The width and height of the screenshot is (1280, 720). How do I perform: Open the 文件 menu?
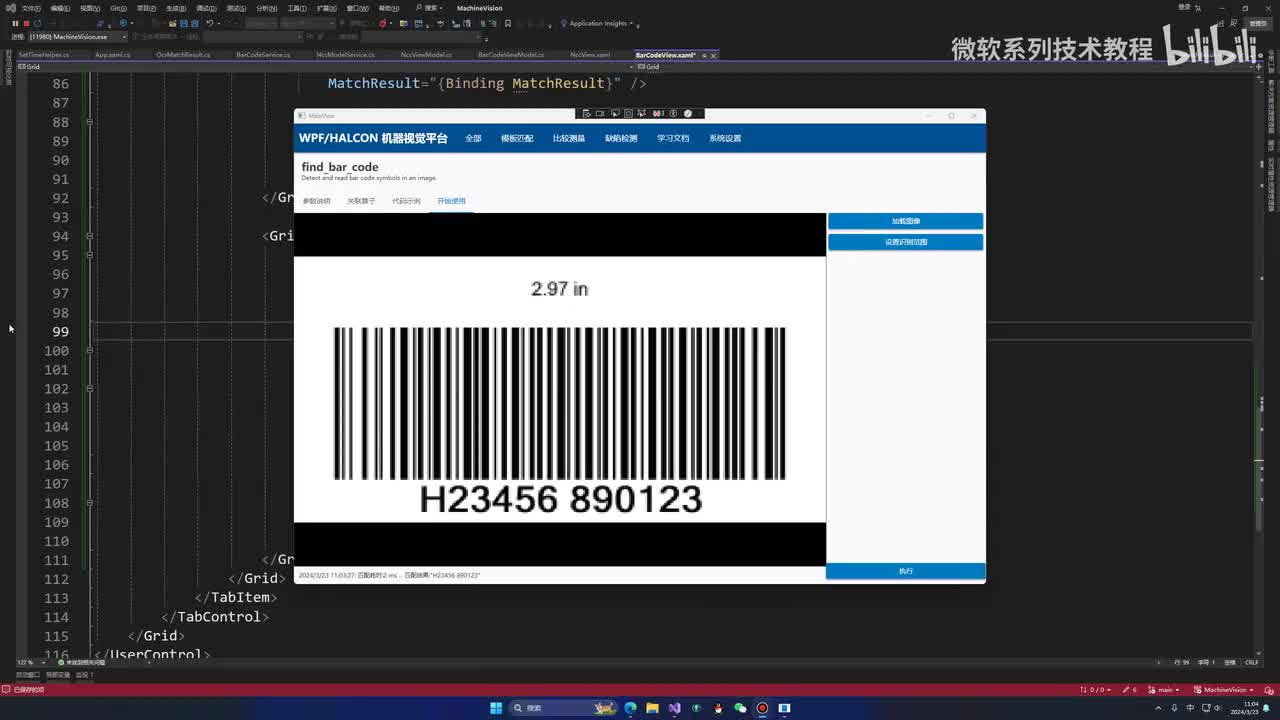[x=31, y=8]
